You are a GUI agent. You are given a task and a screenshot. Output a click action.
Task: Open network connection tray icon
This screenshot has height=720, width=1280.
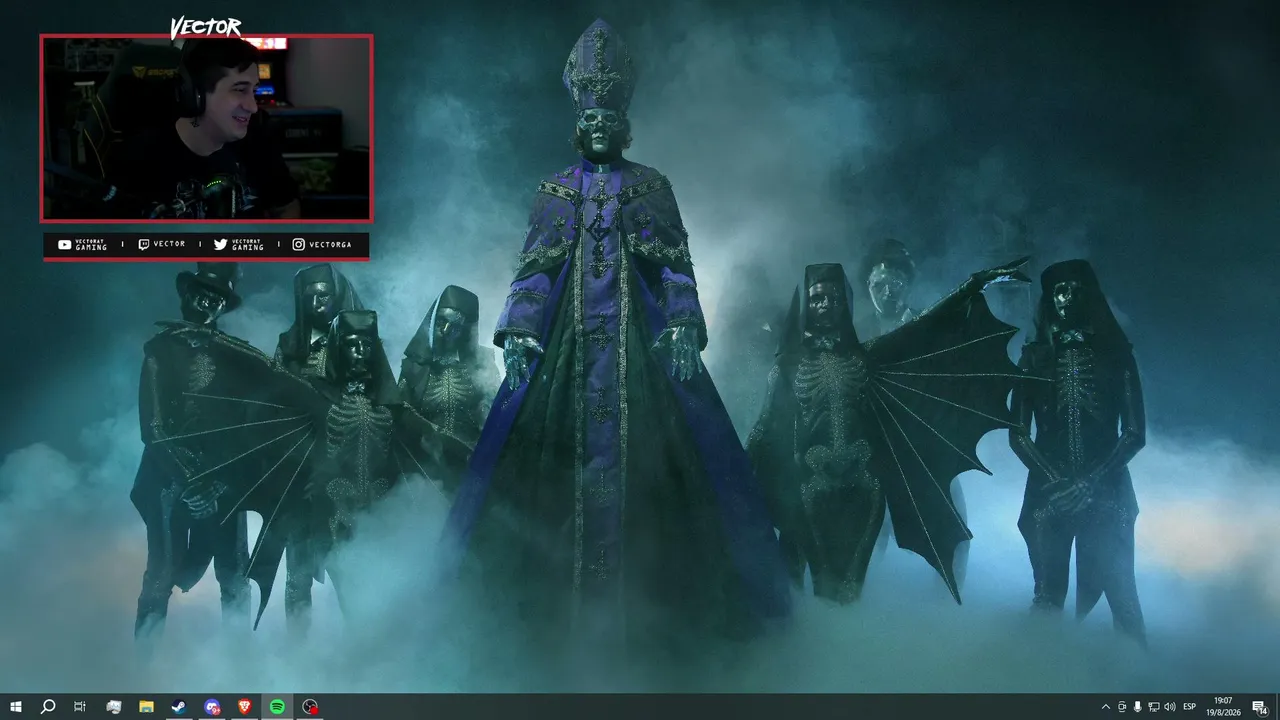[x=1154, y=706]
